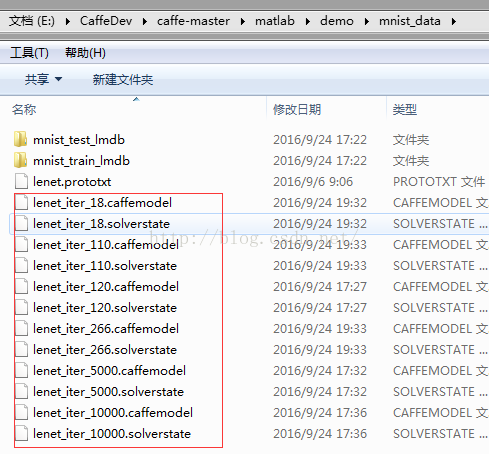Select file name lenet_iter_18.solverstate

tap(101, 224)
